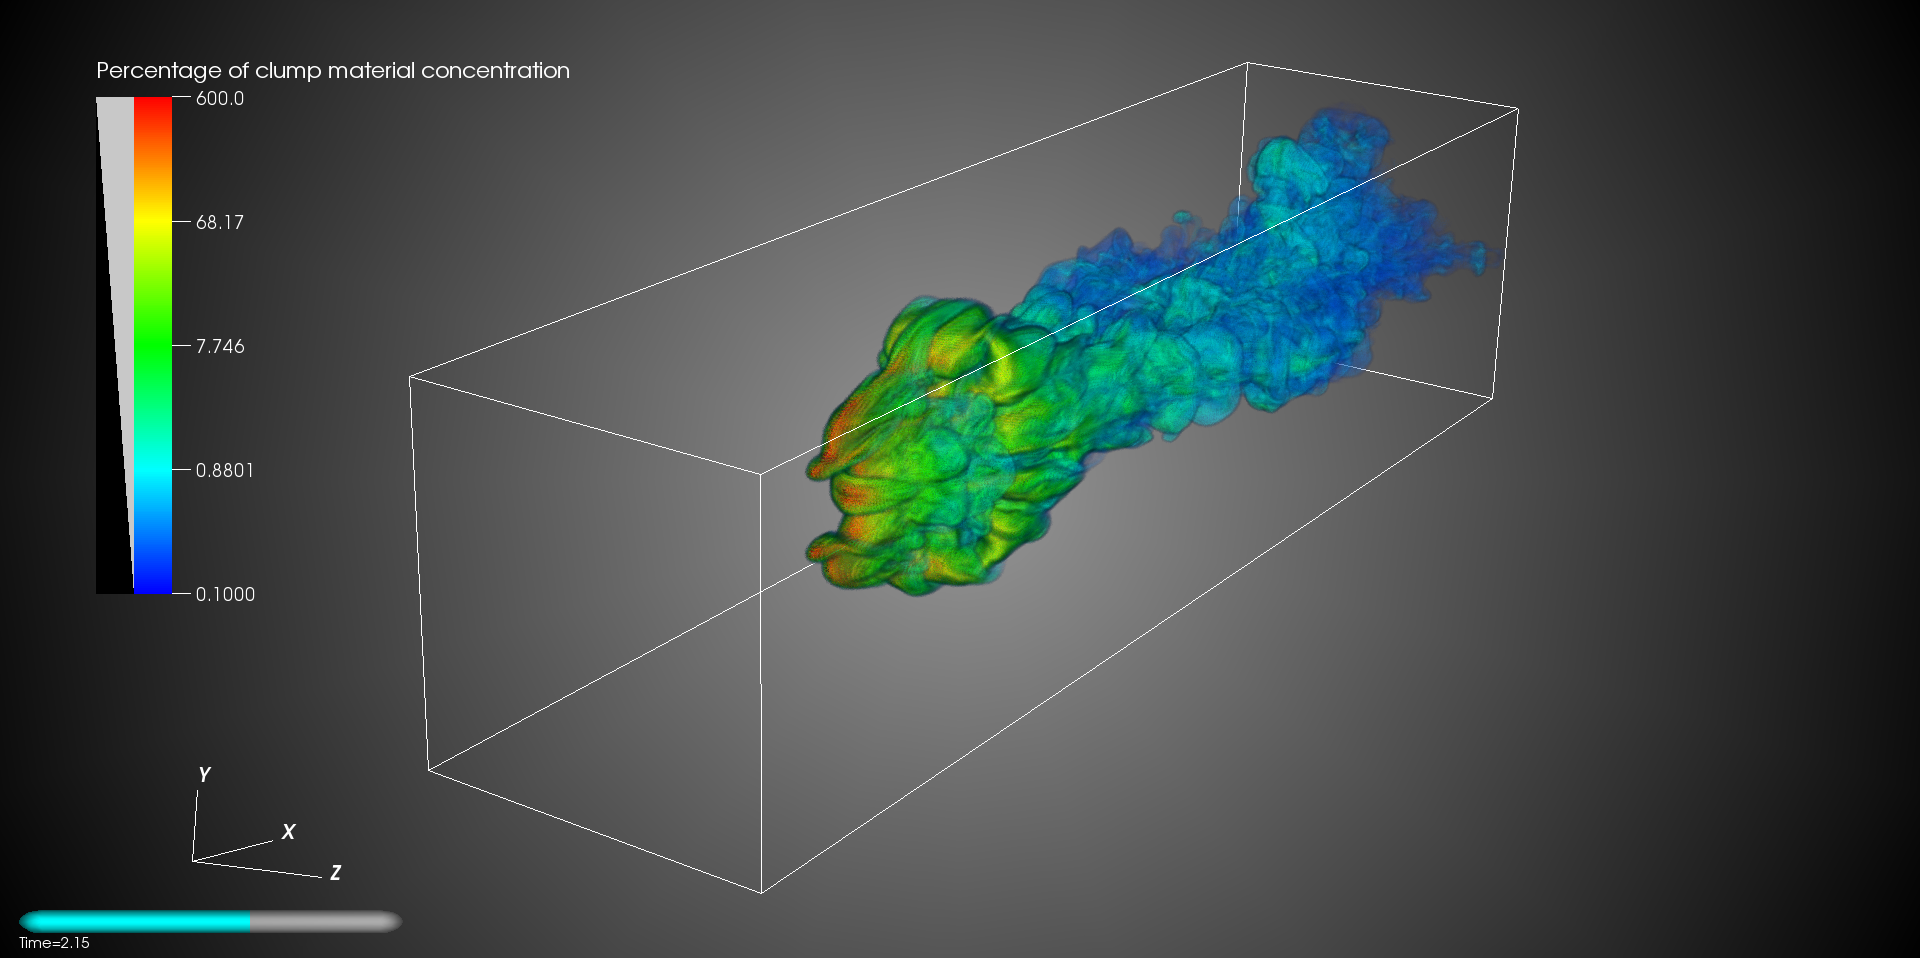Screen dimensions: 1920x958
Task: Click the gray opacity ramp beside the color bar
Action: [x=115, y=345]
